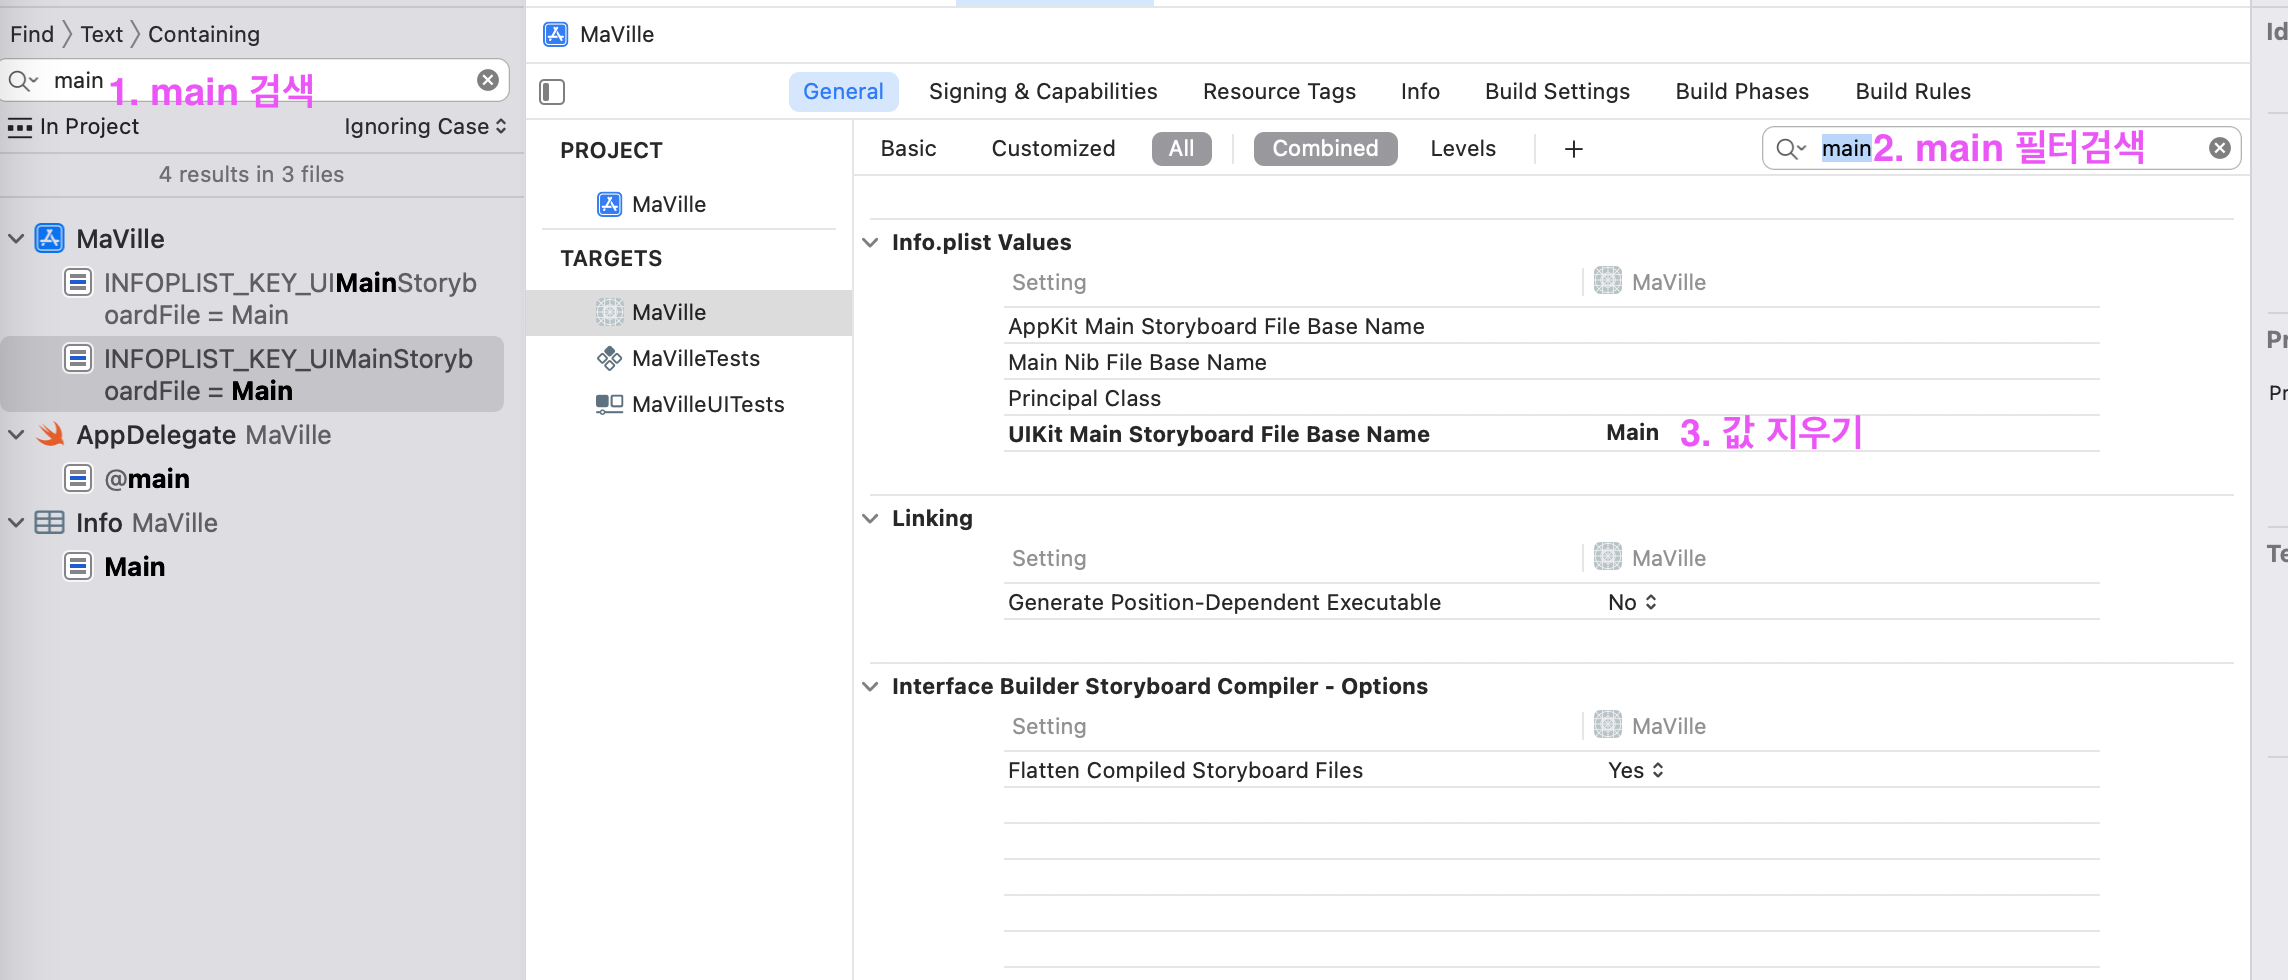Open the Build Rules tab
Image resolution: width=2288 pixels, height=980 pixels.
click(x=1913, y=91)
